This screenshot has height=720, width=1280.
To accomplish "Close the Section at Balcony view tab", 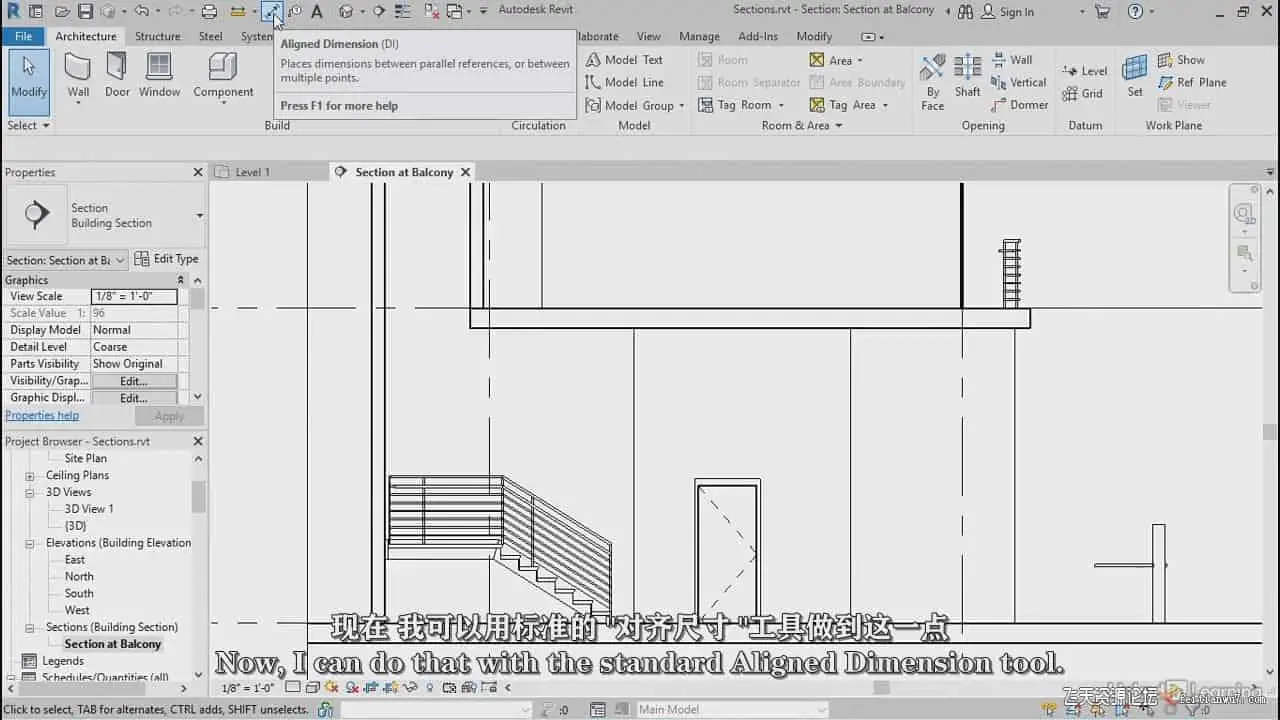I will coord(465,172).
